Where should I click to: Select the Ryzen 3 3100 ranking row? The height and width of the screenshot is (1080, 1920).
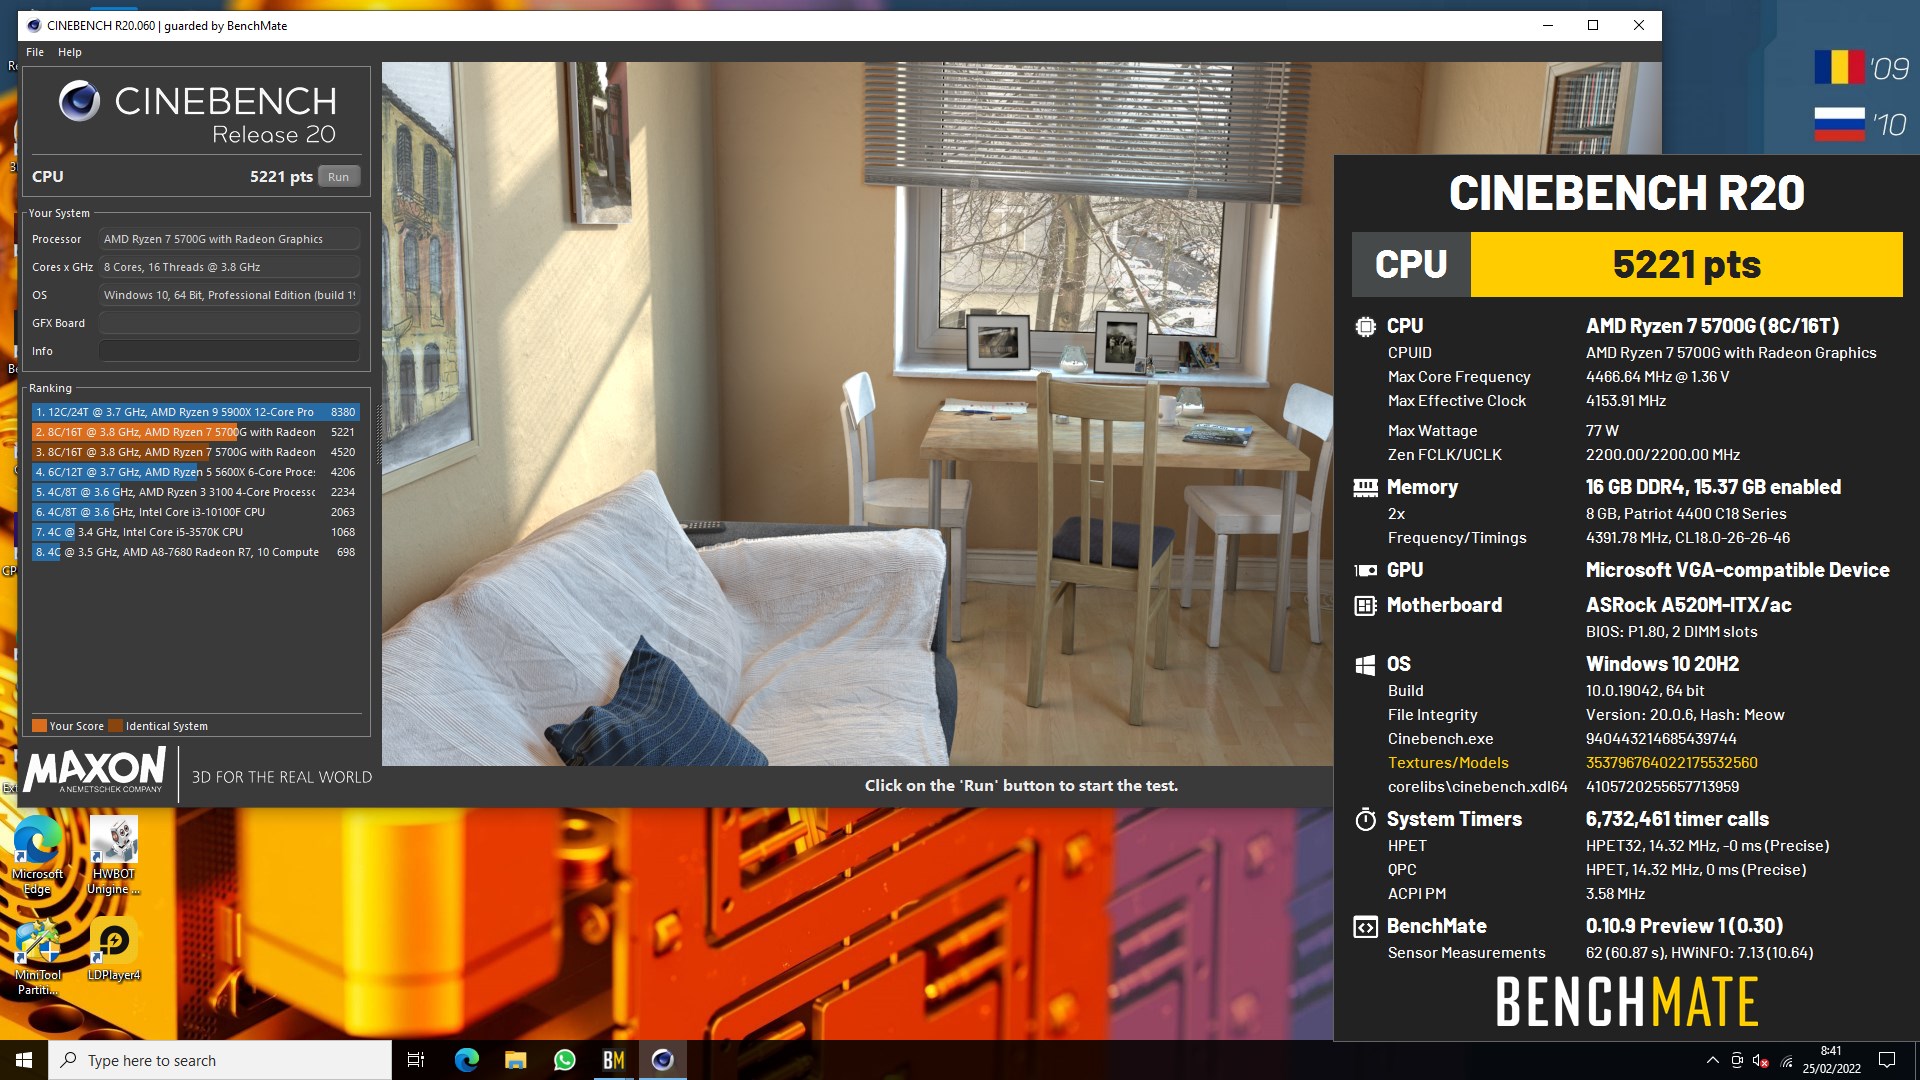[x=195, y=492]
